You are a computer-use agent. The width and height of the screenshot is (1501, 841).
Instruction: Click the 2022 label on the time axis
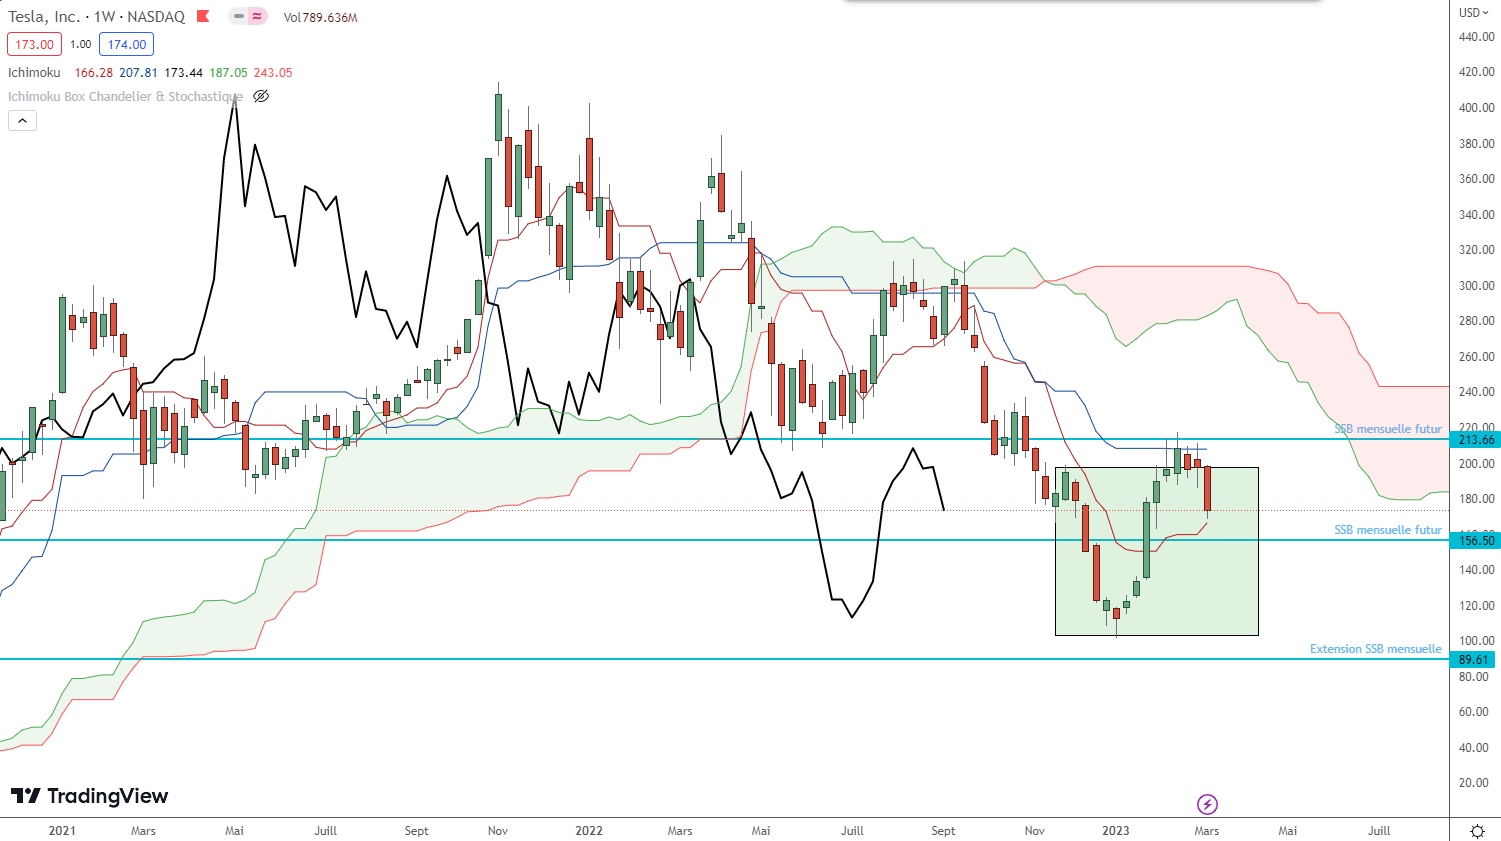[x=589, y=831]
